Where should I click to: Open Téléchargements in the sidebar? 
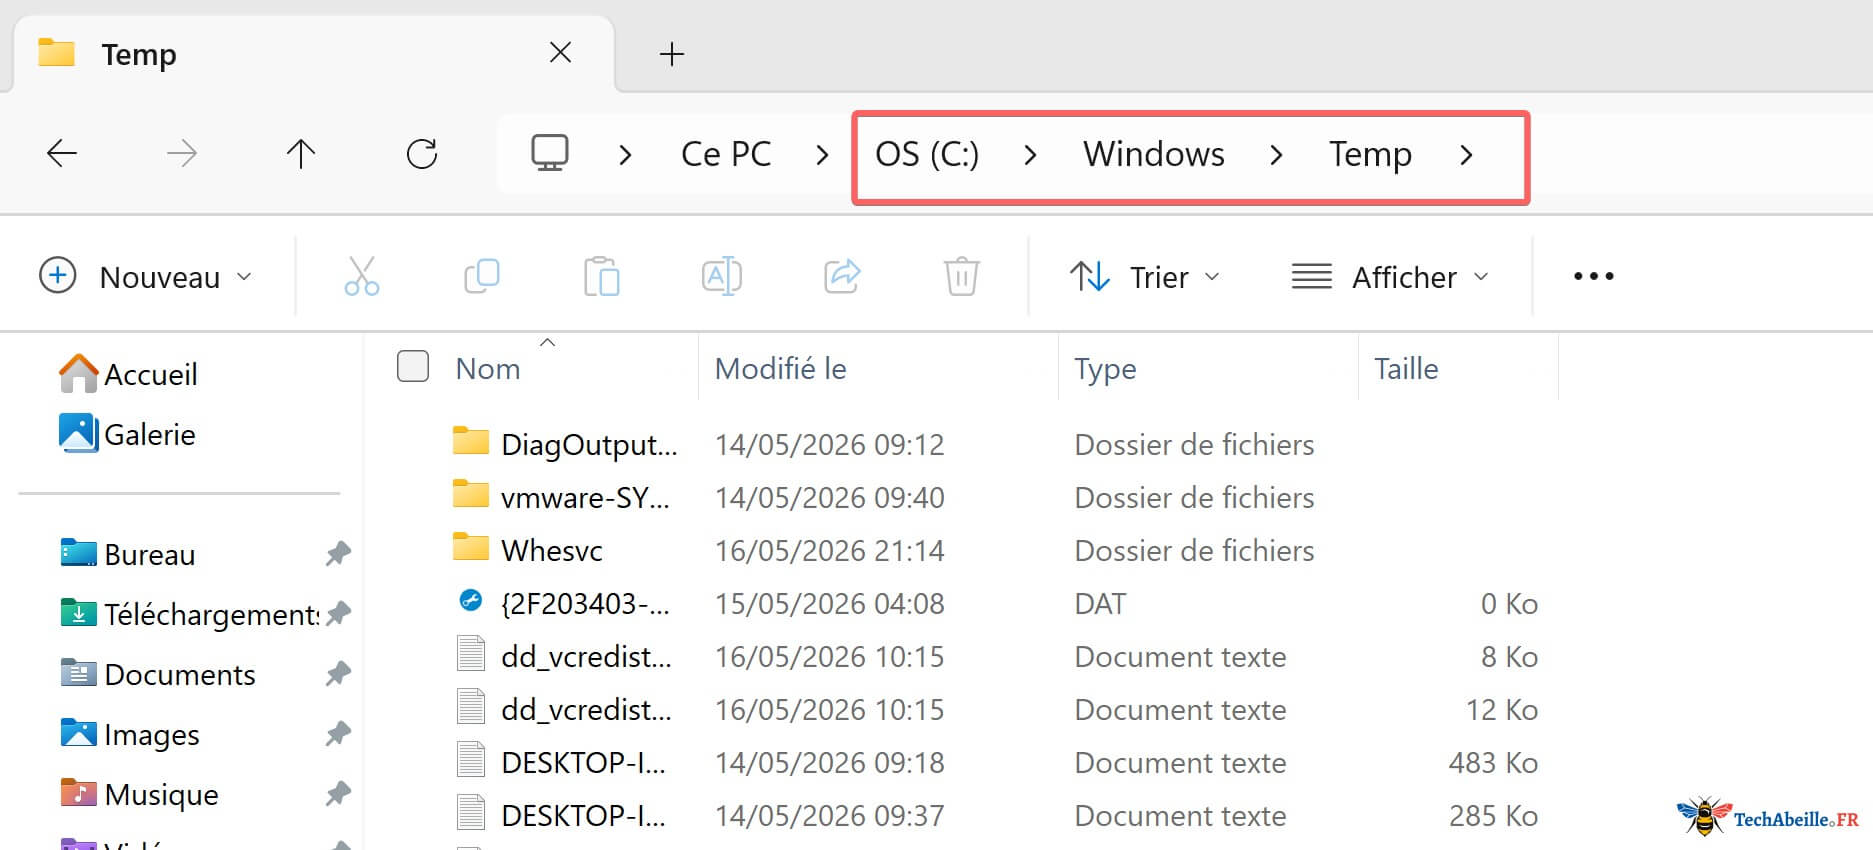(190, 614)
